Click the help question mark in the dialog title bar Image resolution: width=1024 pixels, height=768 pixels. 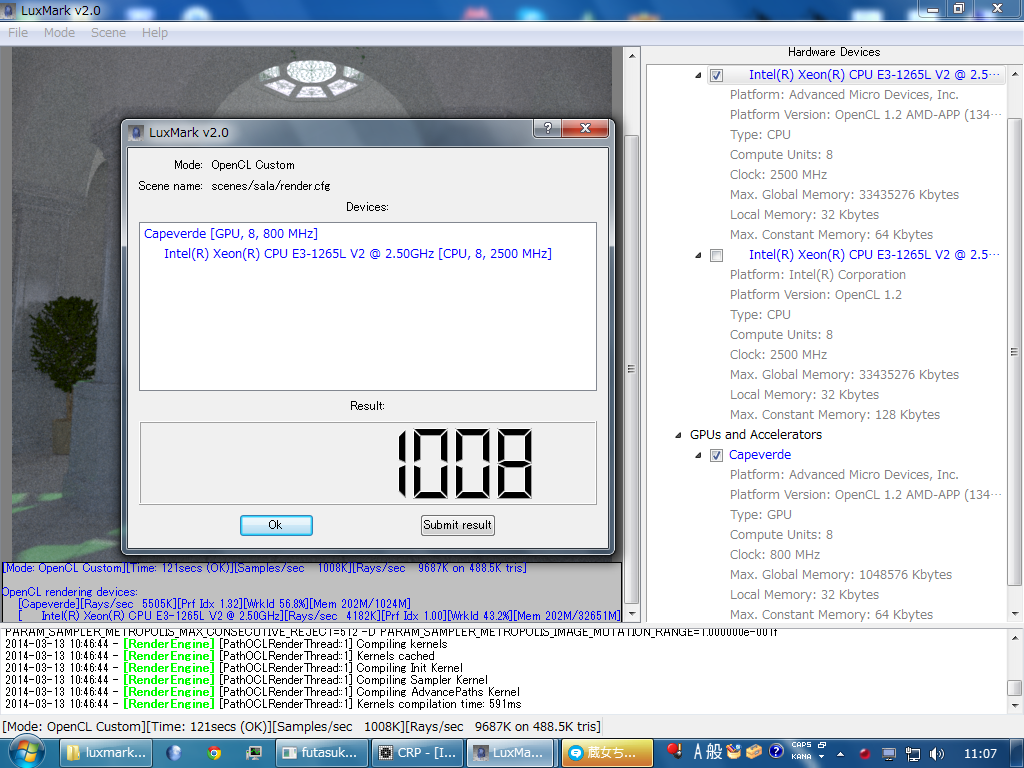point(546,130)
